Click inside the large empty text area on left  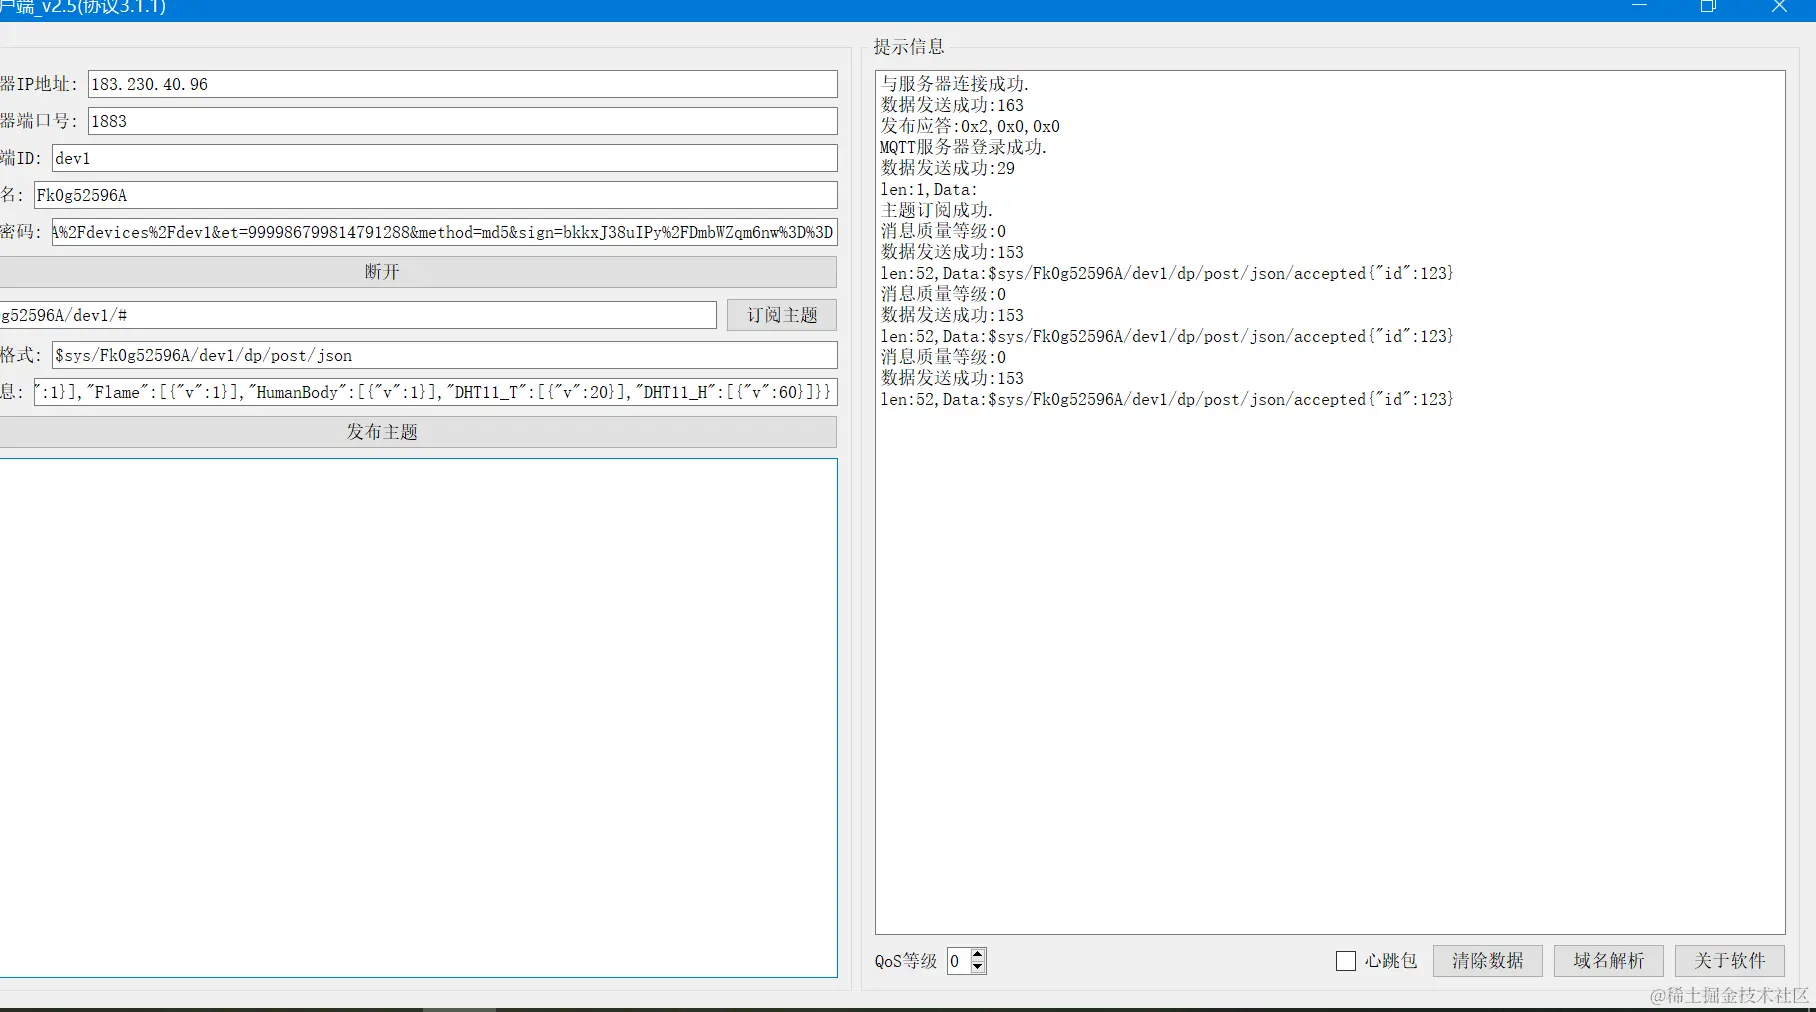417,718
